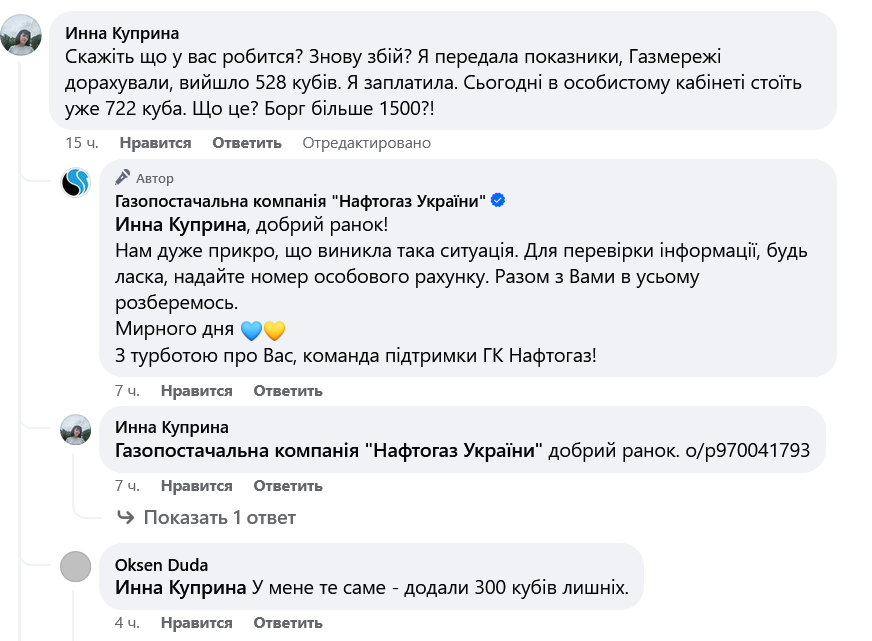
Task: Open Нафтогаз України company logo avatar
Action: tap(76, 183)
